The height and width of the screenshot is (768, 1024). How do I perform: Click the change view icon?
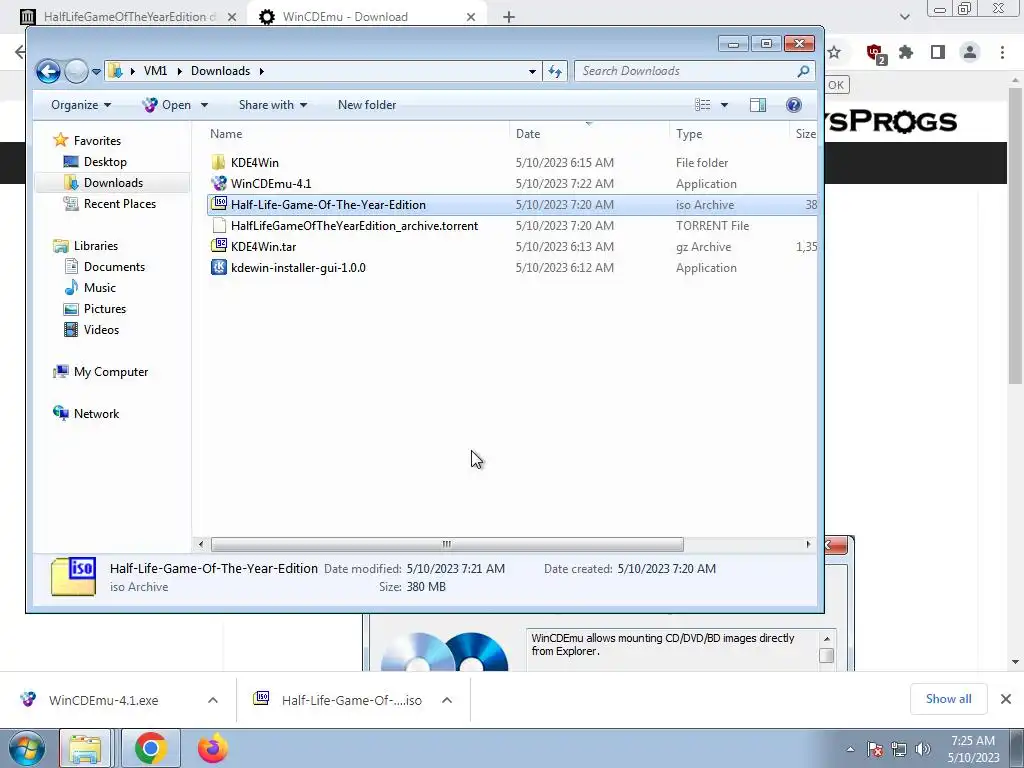coord(703,105)
